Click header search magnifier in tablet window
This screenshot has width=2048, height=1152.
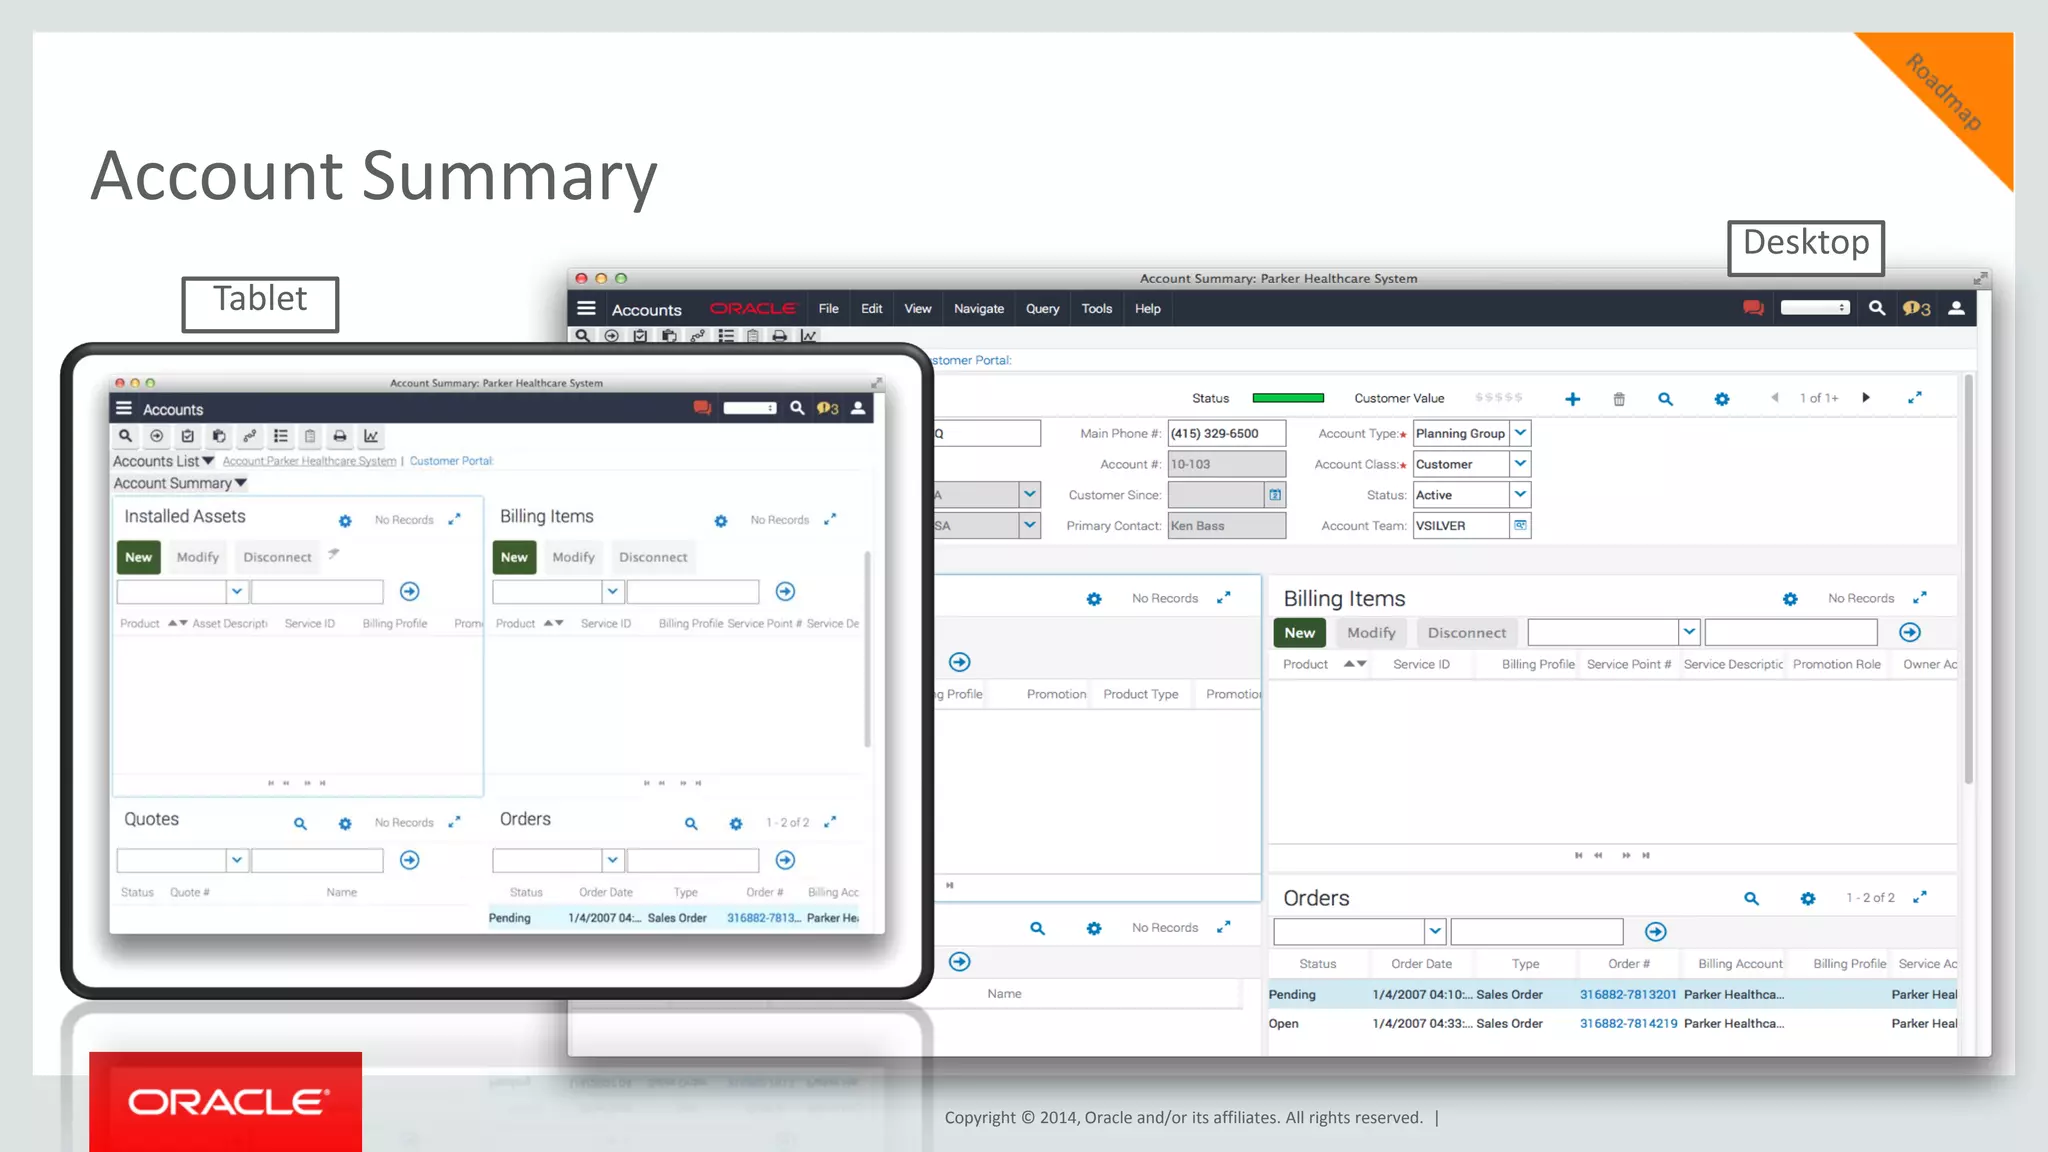(x=797, y=408)
